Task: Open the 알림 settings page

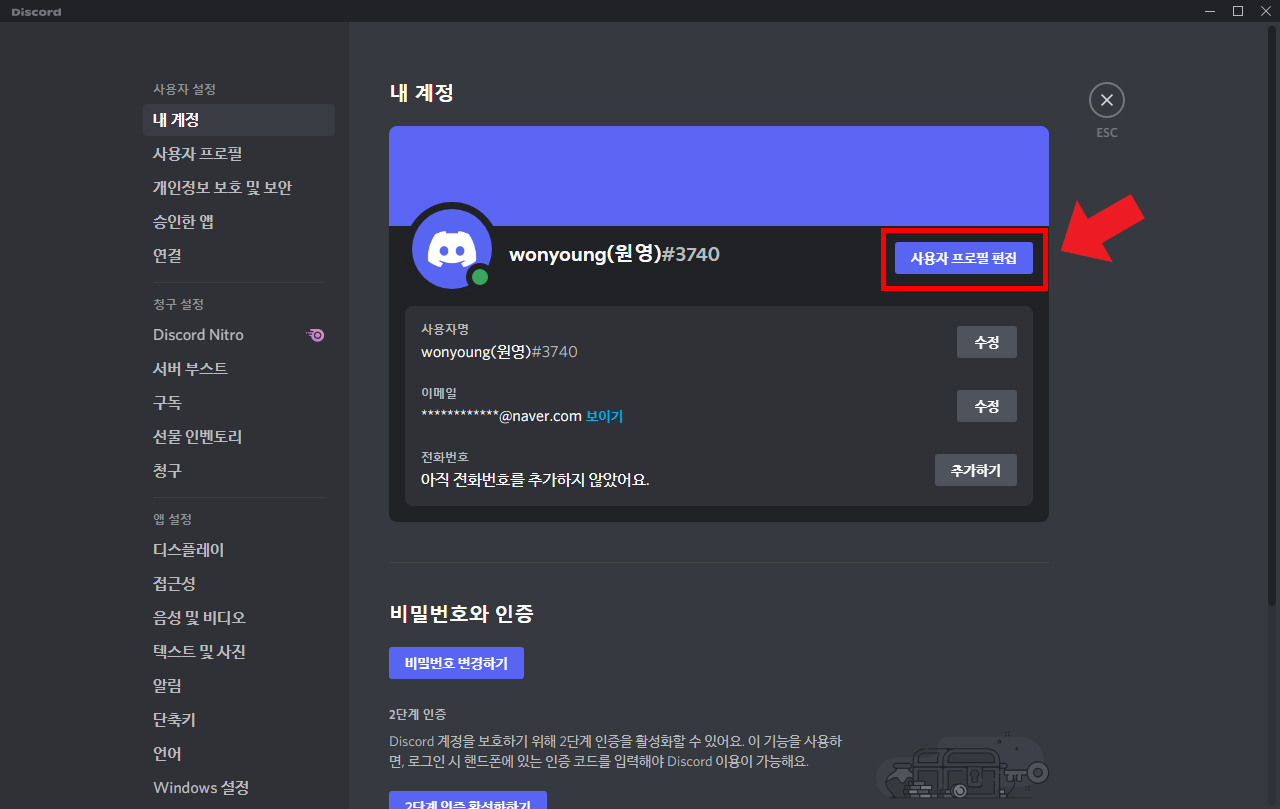Action: [x=239, y=686]
